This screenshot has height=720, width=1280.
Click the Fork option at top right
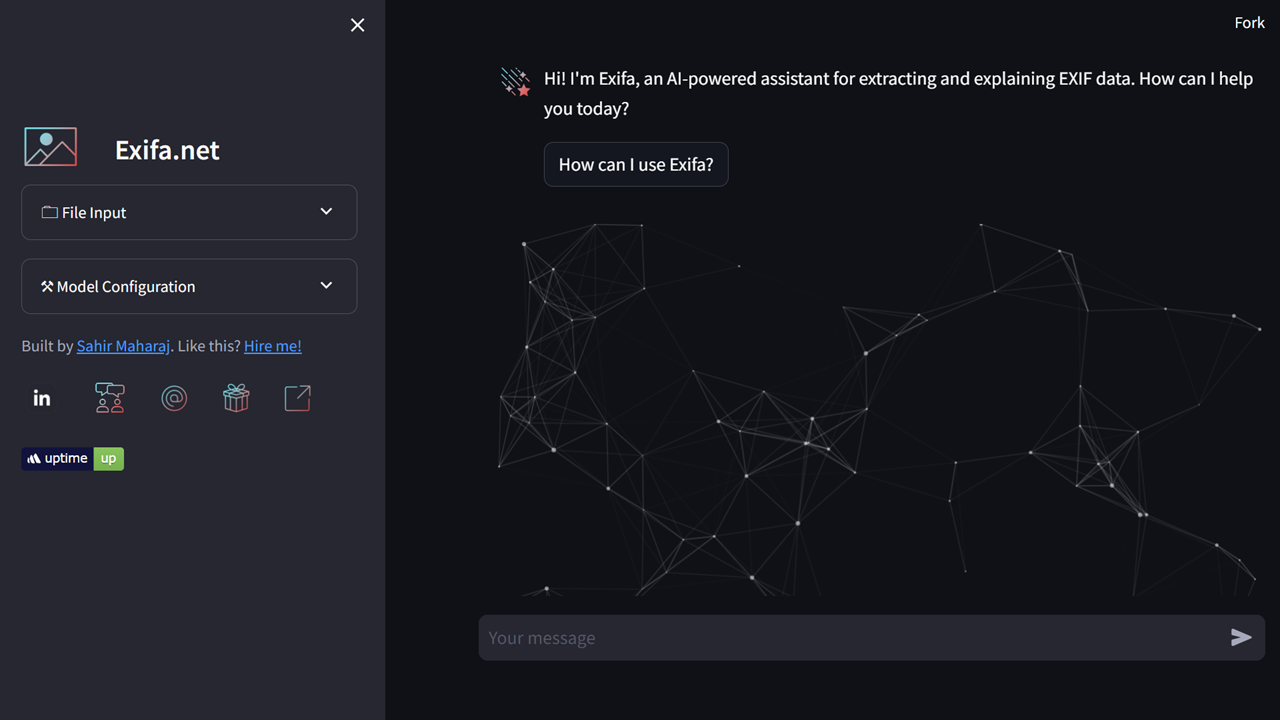click(1249, 22)
